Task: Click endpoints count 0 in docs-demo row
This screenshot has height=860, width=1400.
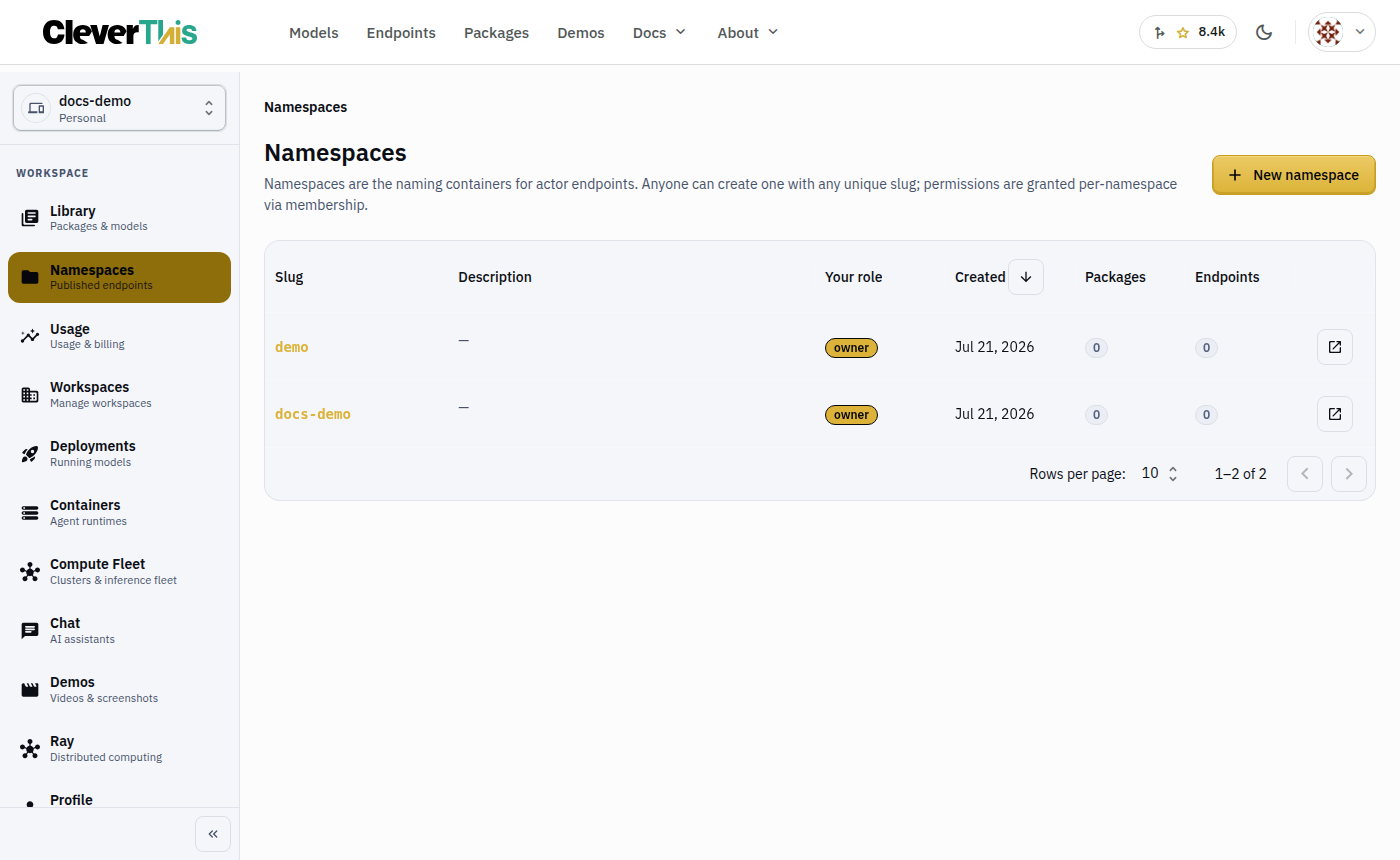Action: click(1206, 415)
